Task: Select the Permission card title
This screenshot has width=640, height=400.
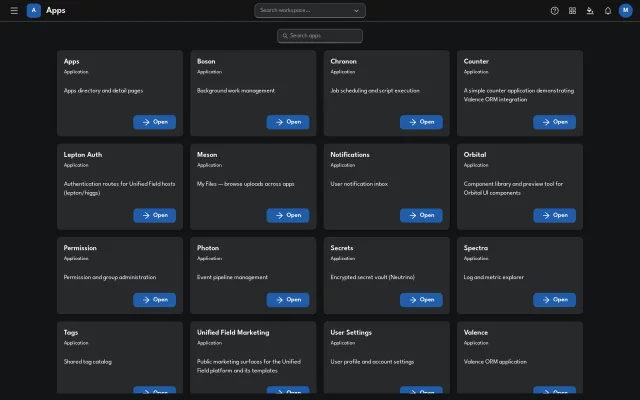Action: [x=80, y=248]
